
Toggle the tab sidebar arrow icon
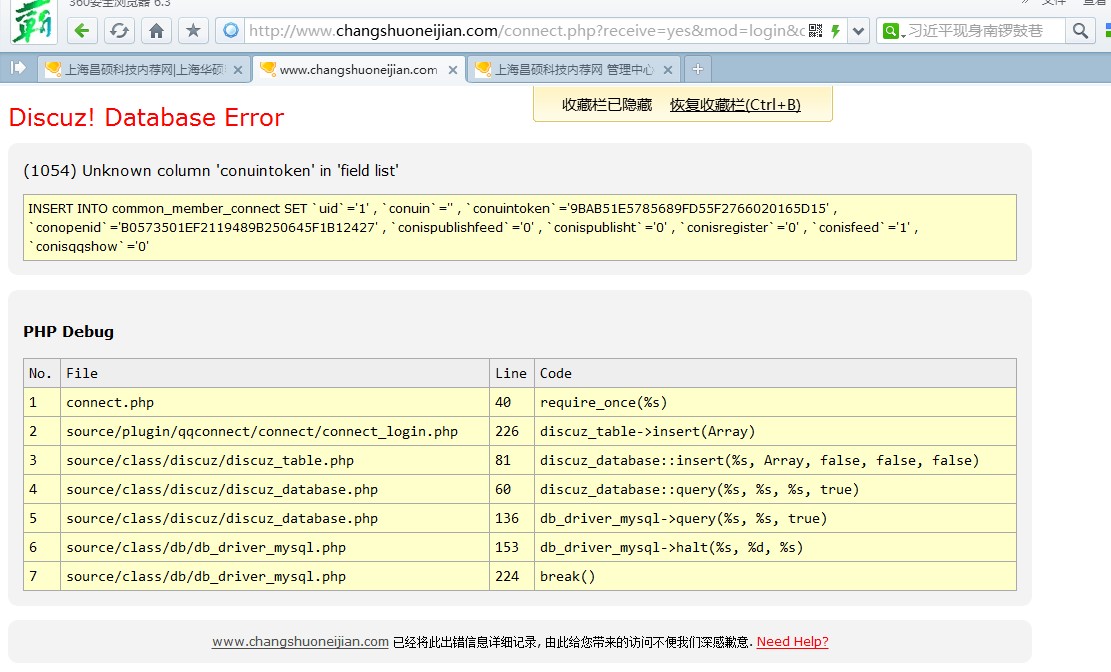[18, 68]
